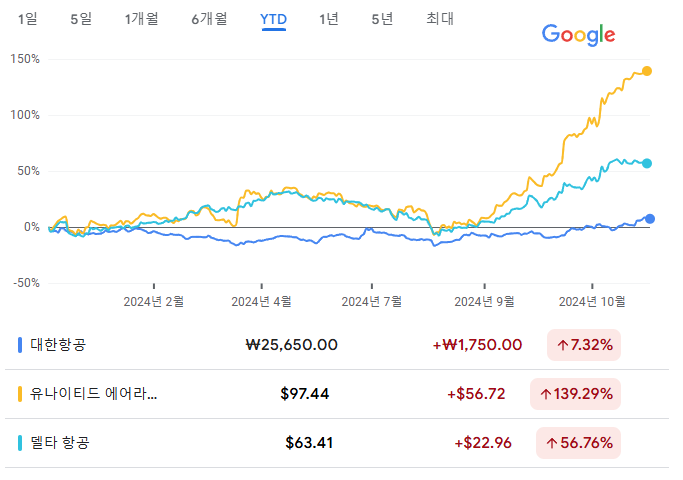683x480 pixels.
Task: Click the orange 유나이티드 color marker
Action: pos(20,394)
